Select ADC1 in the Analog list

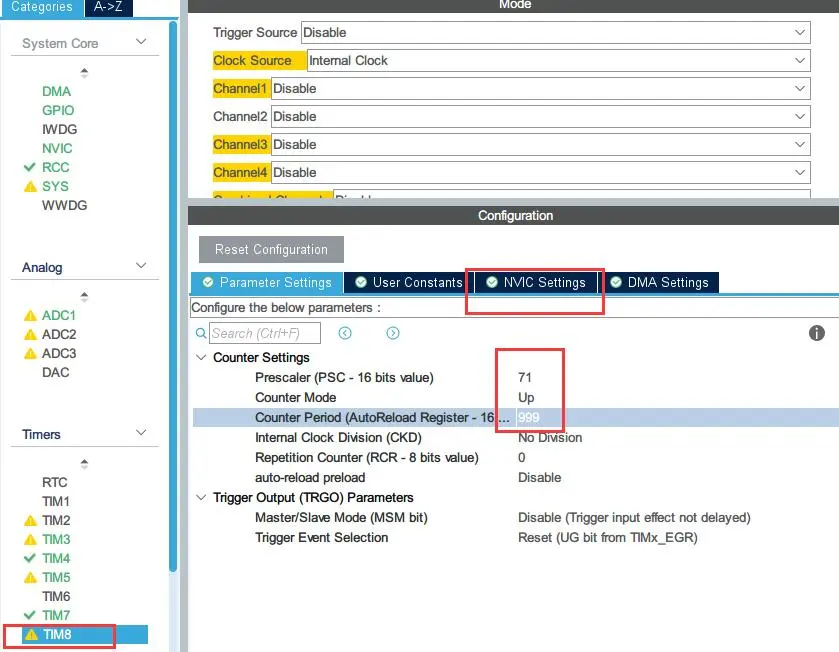pyautogui.click(x=59, y=315)
